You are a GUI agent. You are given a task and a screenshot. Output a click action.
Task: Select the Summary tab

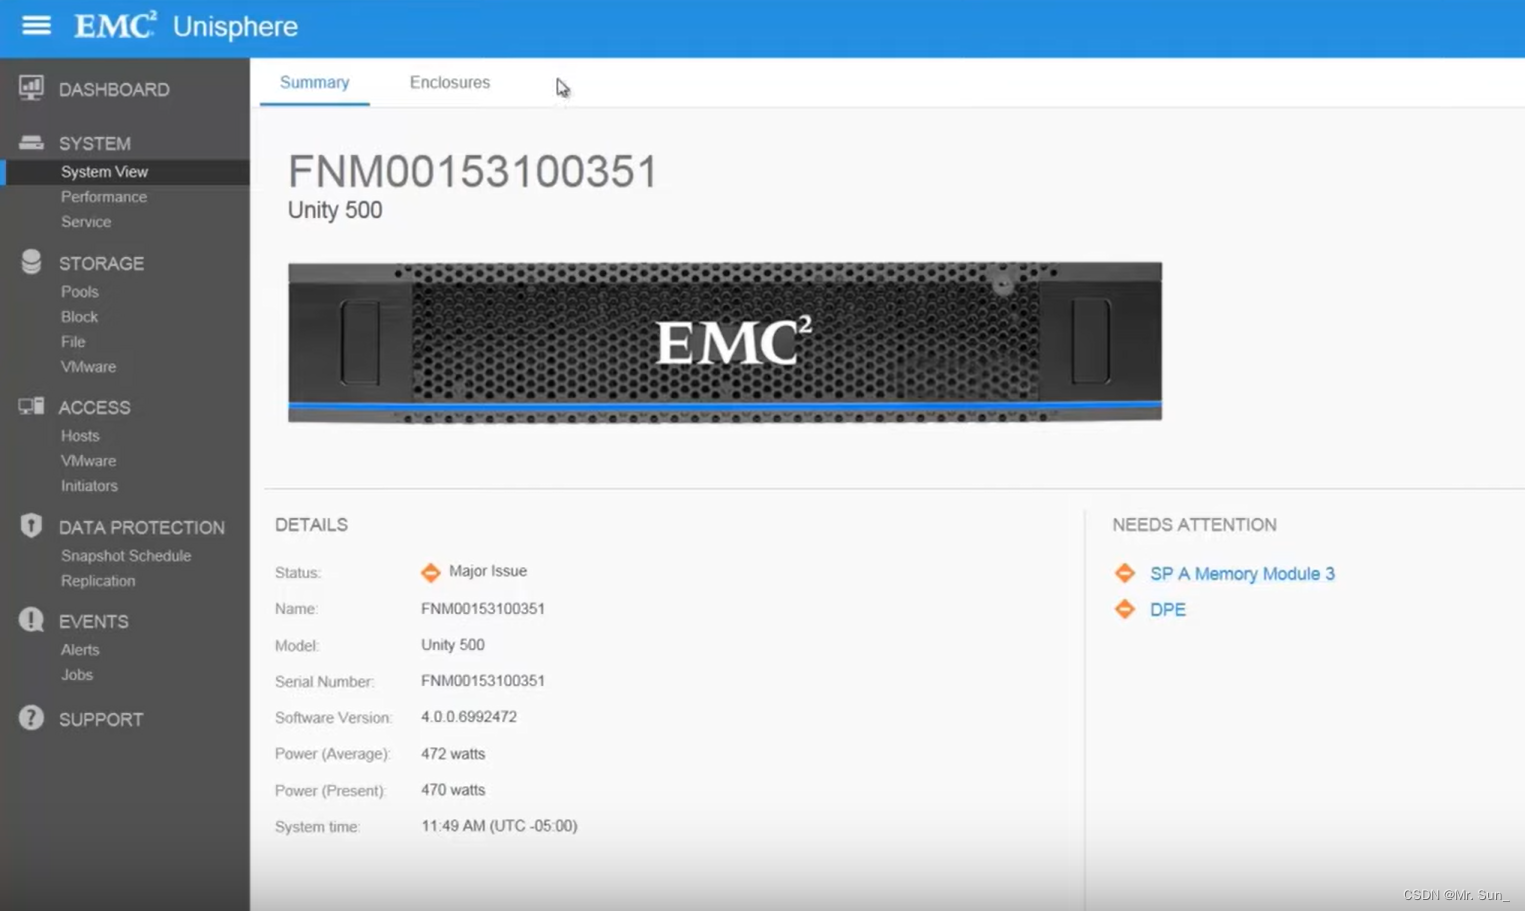coord(314,82)
